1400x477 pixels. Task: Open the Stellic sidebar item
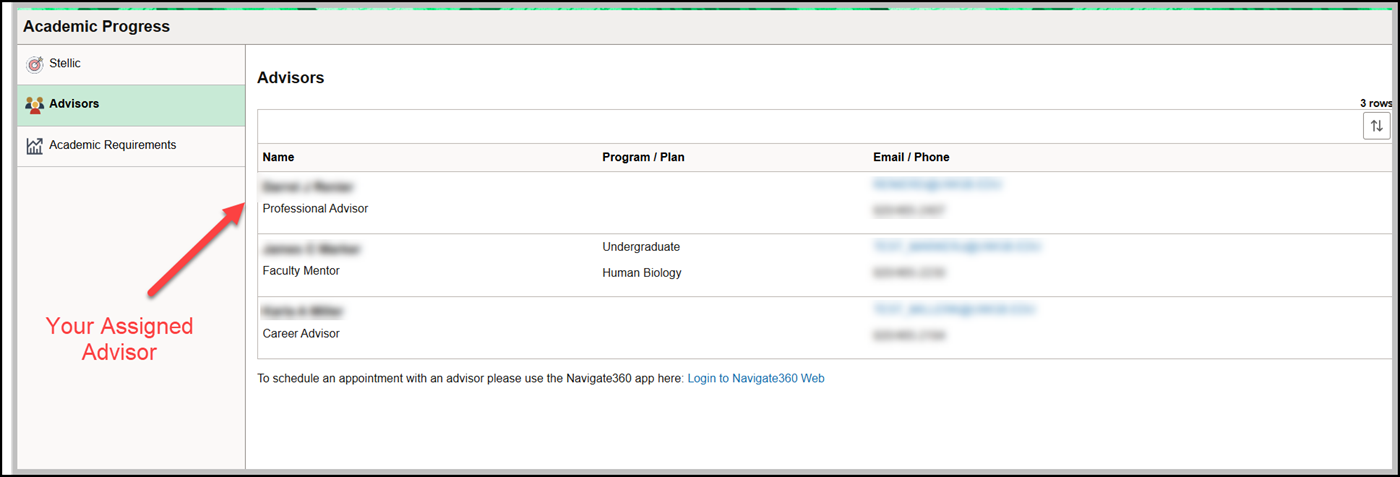pos(65,64)
